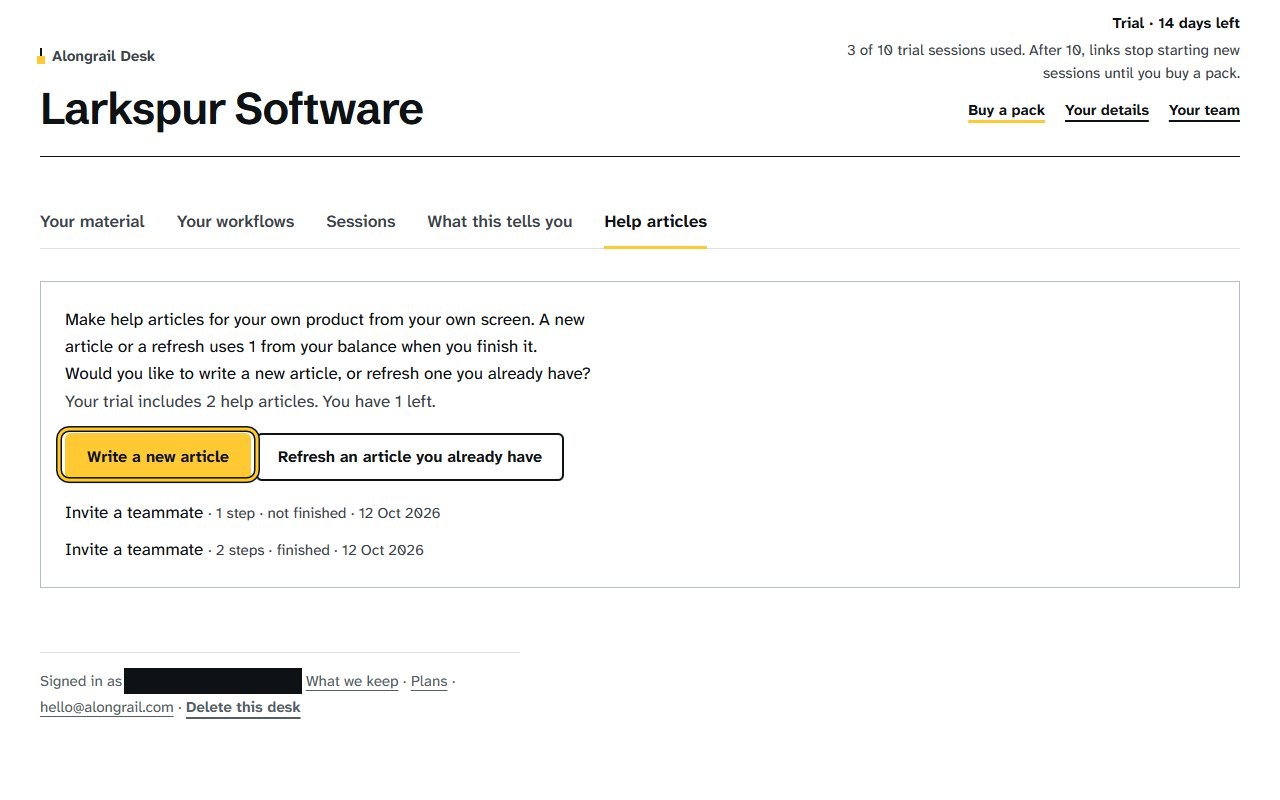Click the 'You have 1 left' trial text
Screen dimensions: 1280x800
pyautogui.click(x=380, y=401)
